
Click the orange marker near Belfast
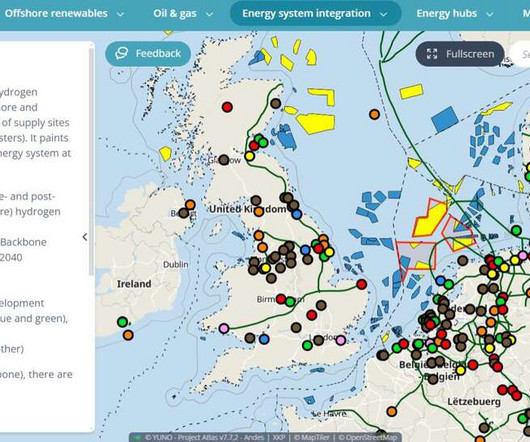pos(190,205)
